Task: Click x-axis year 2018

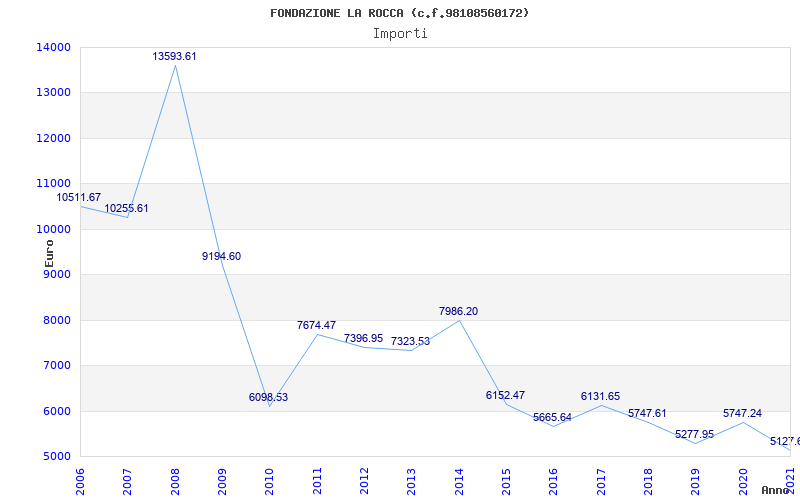Action: [648, 482]
